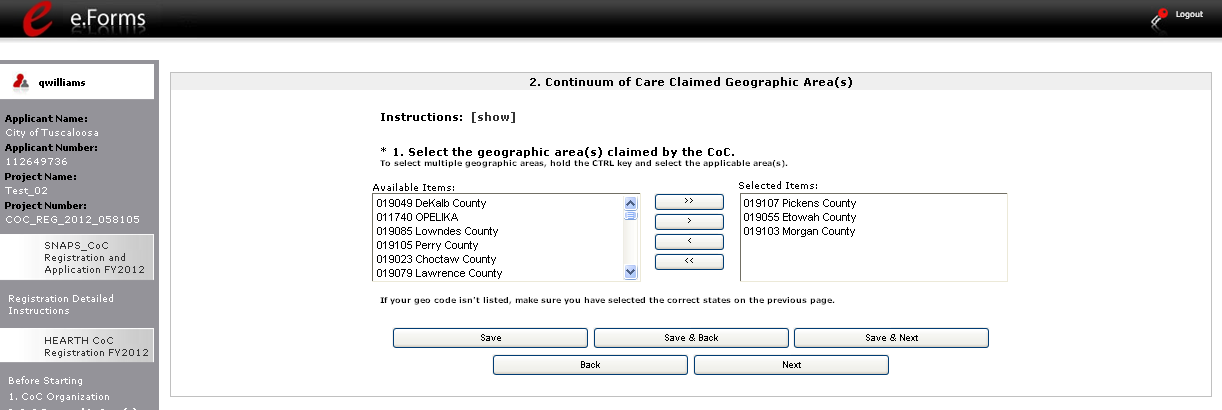Move all items with the >> button

tap(688, 201)
